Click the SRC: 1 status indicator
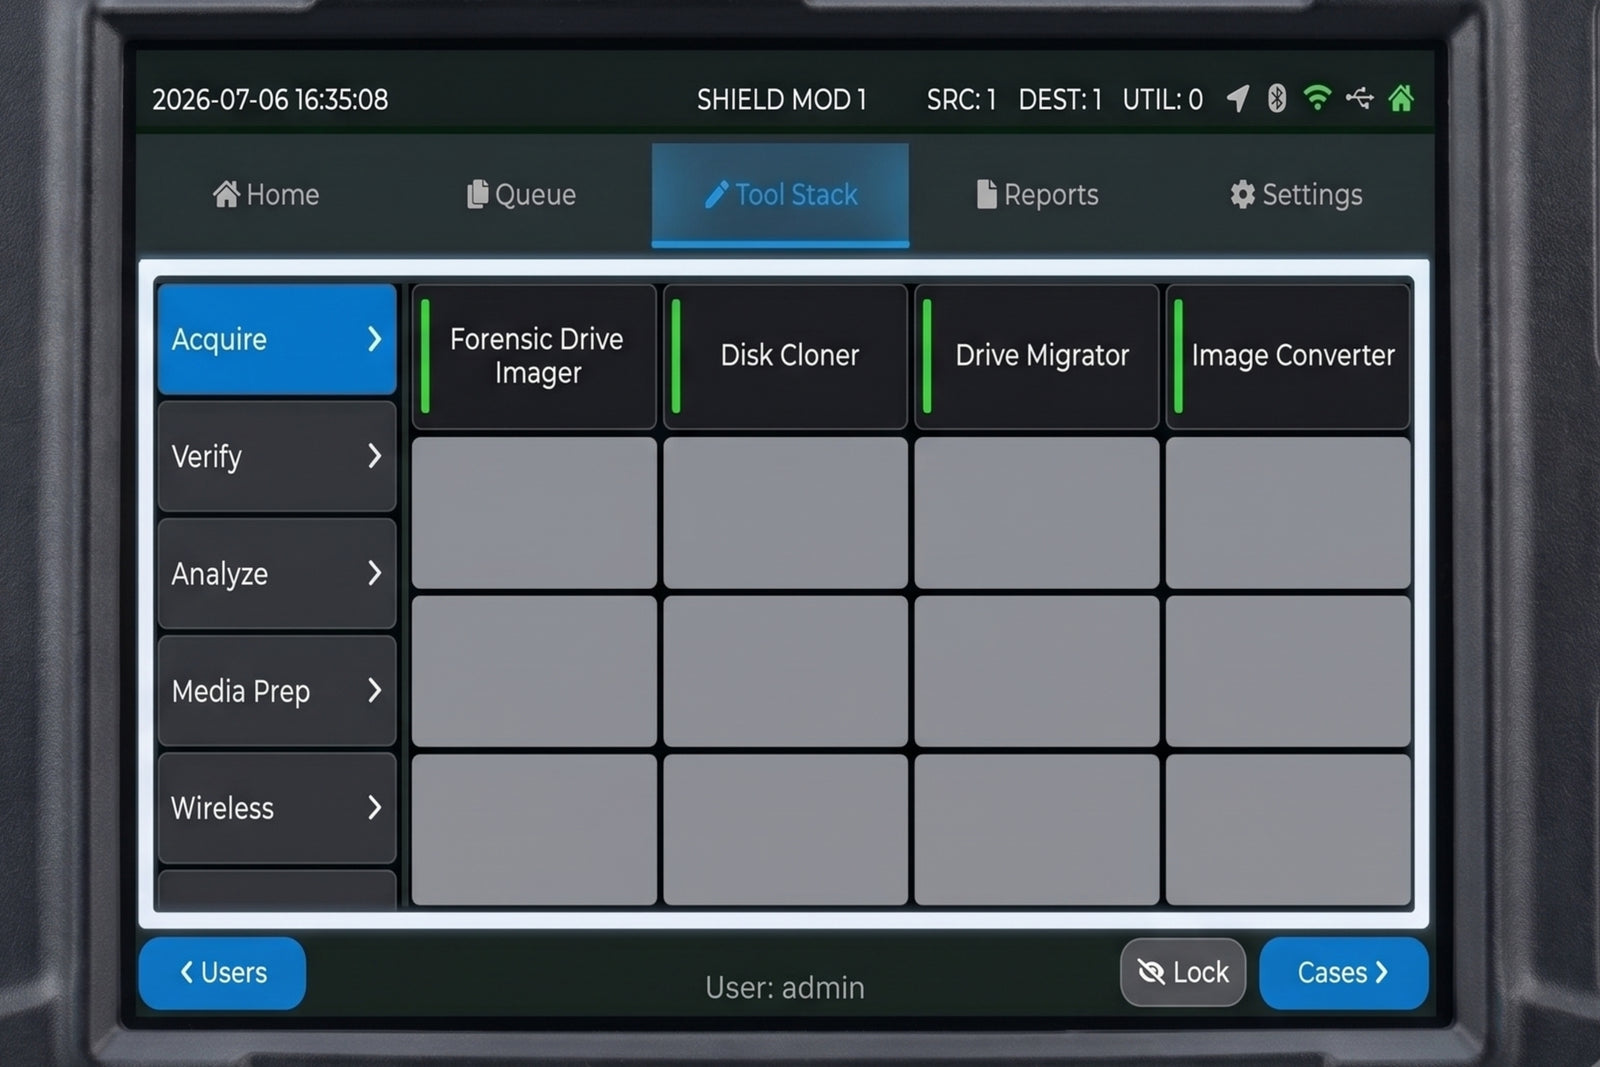Image resolution: width=1600 pixels, height=1067 pixels. click(x=961, y=99)
